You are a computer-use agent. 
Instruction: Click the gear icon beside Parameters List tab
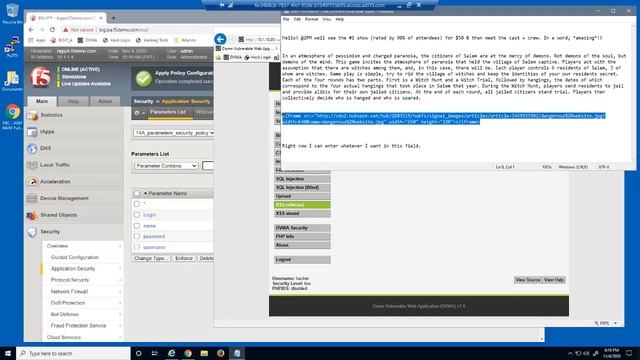[x=137, y=113]
